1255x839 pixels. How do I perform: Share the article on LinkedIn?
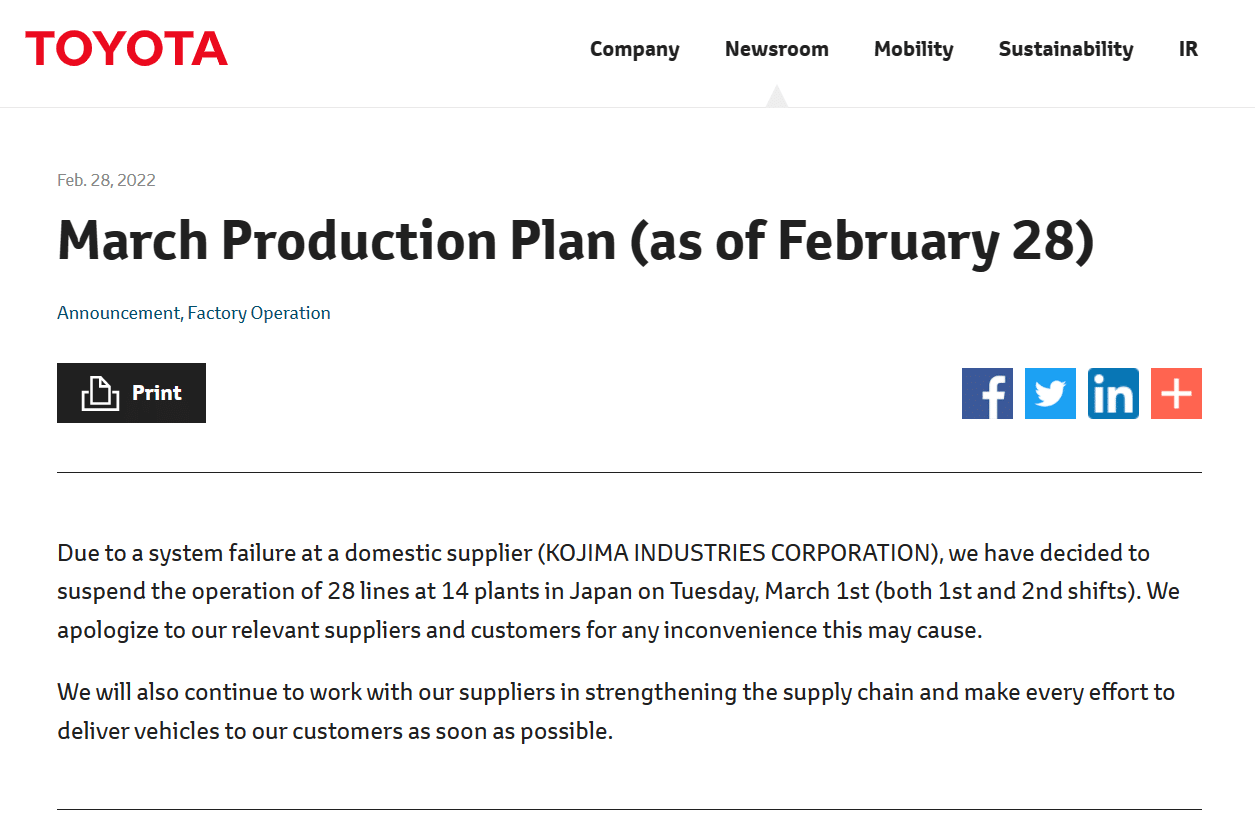(1113, 393)
